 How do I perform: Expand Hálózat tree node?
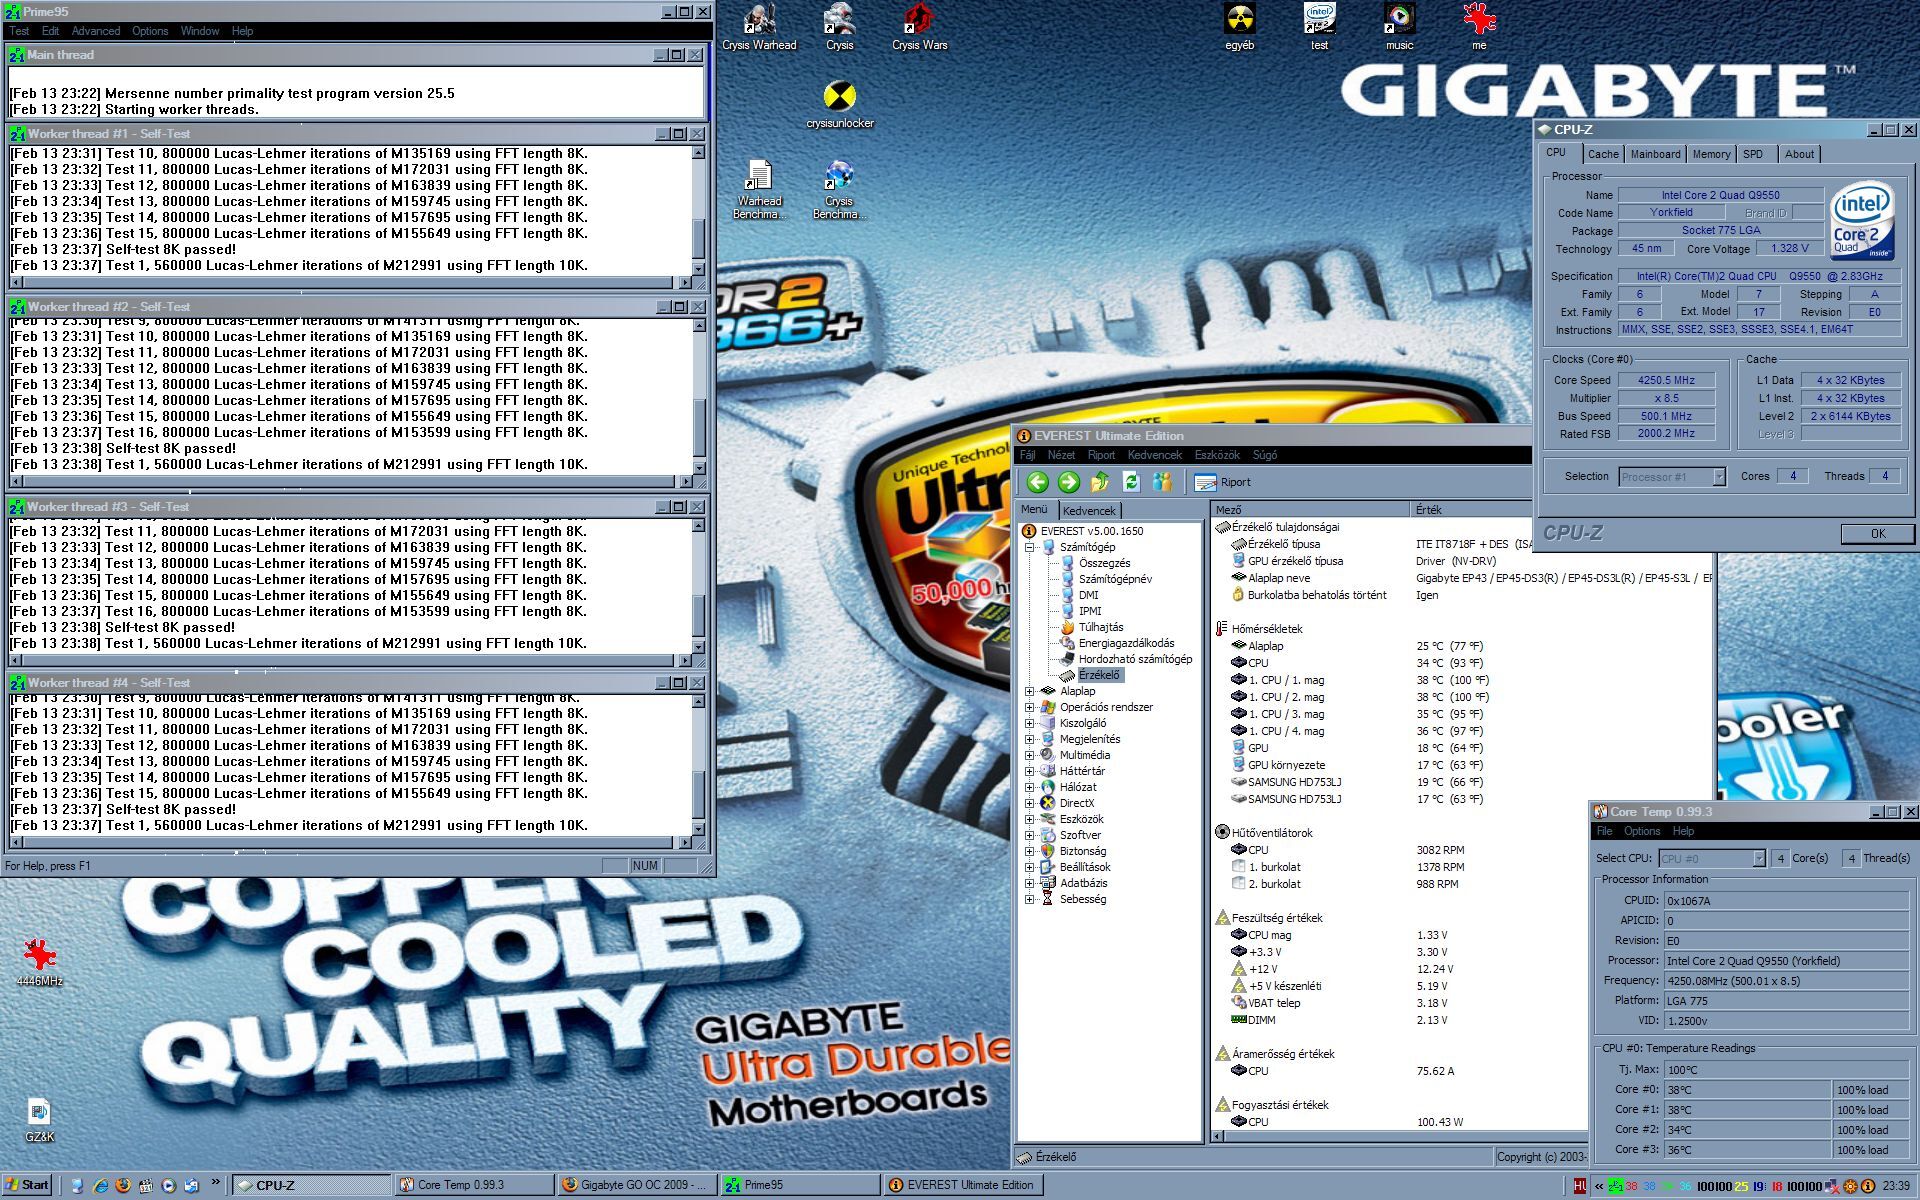[1029, 787]
